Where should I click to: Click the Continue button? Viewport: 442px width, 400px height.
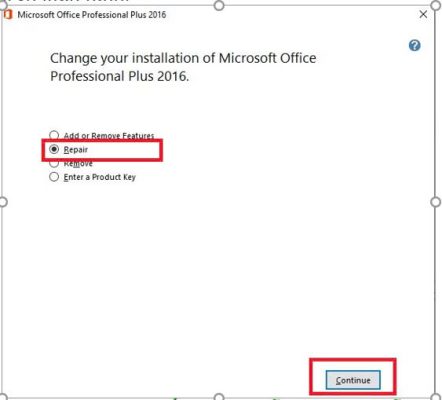(x=353, y=380)
